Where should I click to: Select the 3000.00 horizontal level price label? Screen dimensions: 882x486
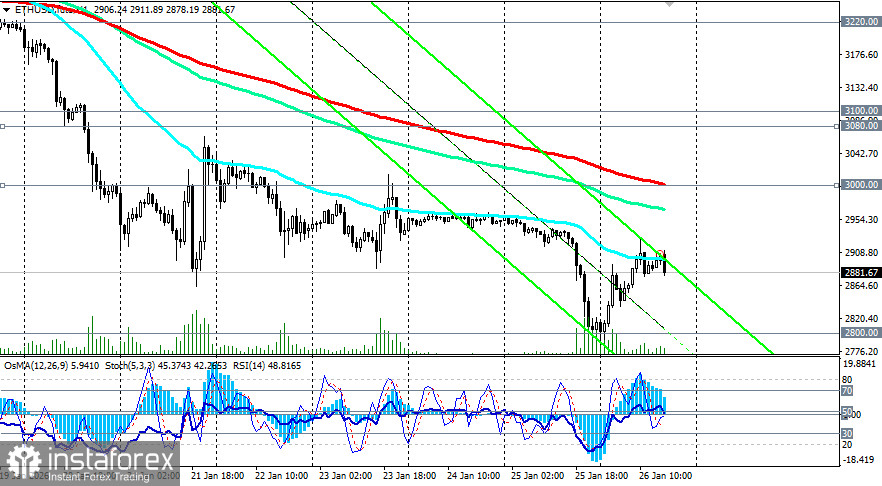(x=861, y=184)
